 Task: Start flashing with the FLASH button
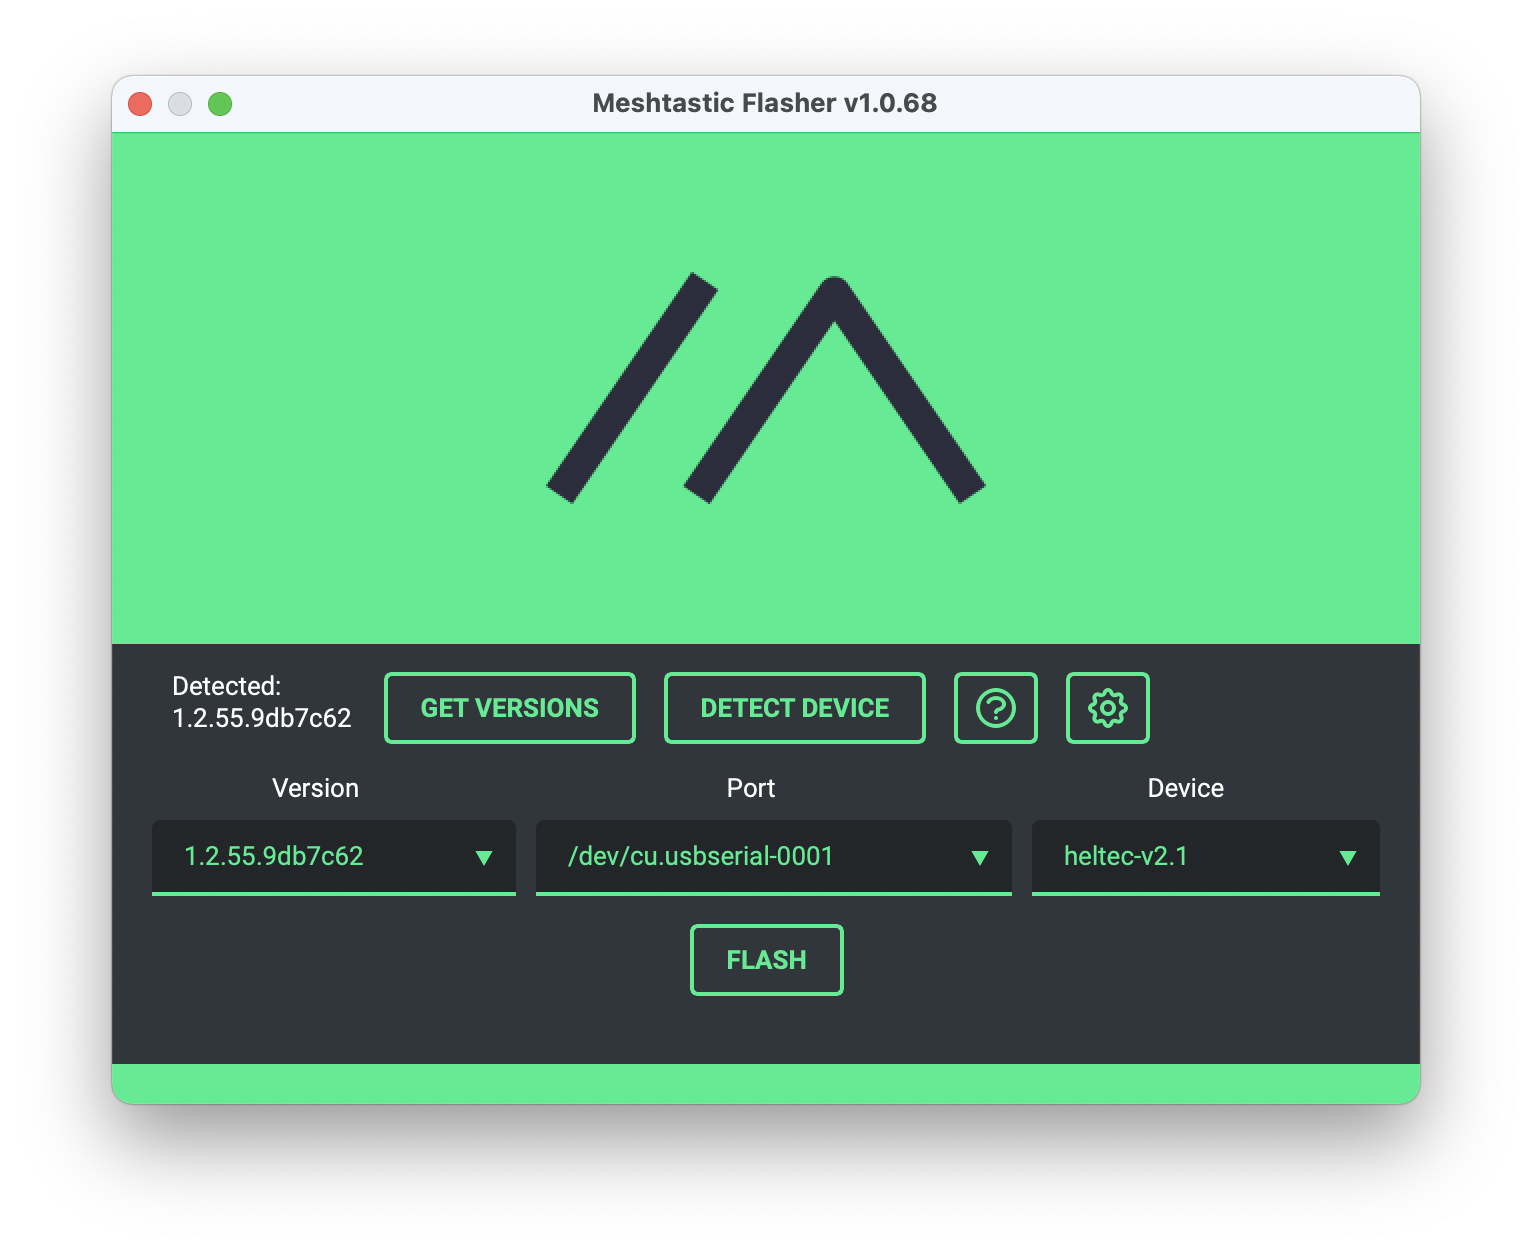[x=766, y=960]
